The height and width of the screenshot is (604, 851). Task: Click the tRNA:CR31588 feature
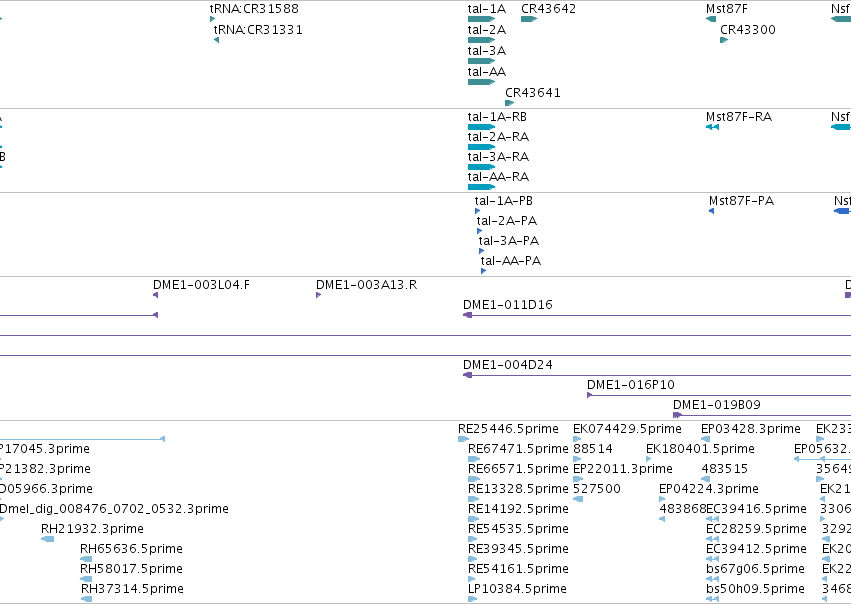click(x=213, y=19)
